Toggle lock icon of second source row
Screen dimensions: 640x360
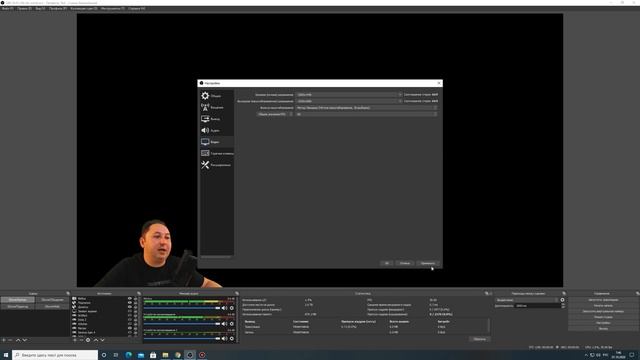(136, 303)
